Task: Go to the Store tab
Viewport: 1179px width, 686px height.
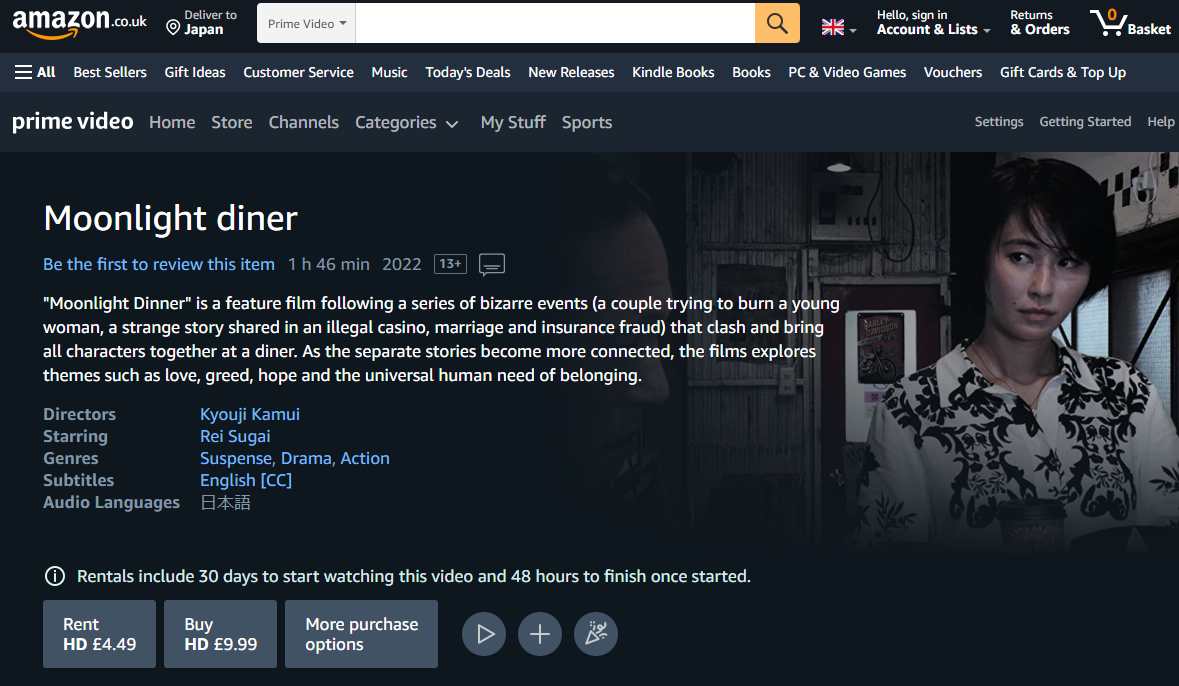Action: tap(232, 122)
